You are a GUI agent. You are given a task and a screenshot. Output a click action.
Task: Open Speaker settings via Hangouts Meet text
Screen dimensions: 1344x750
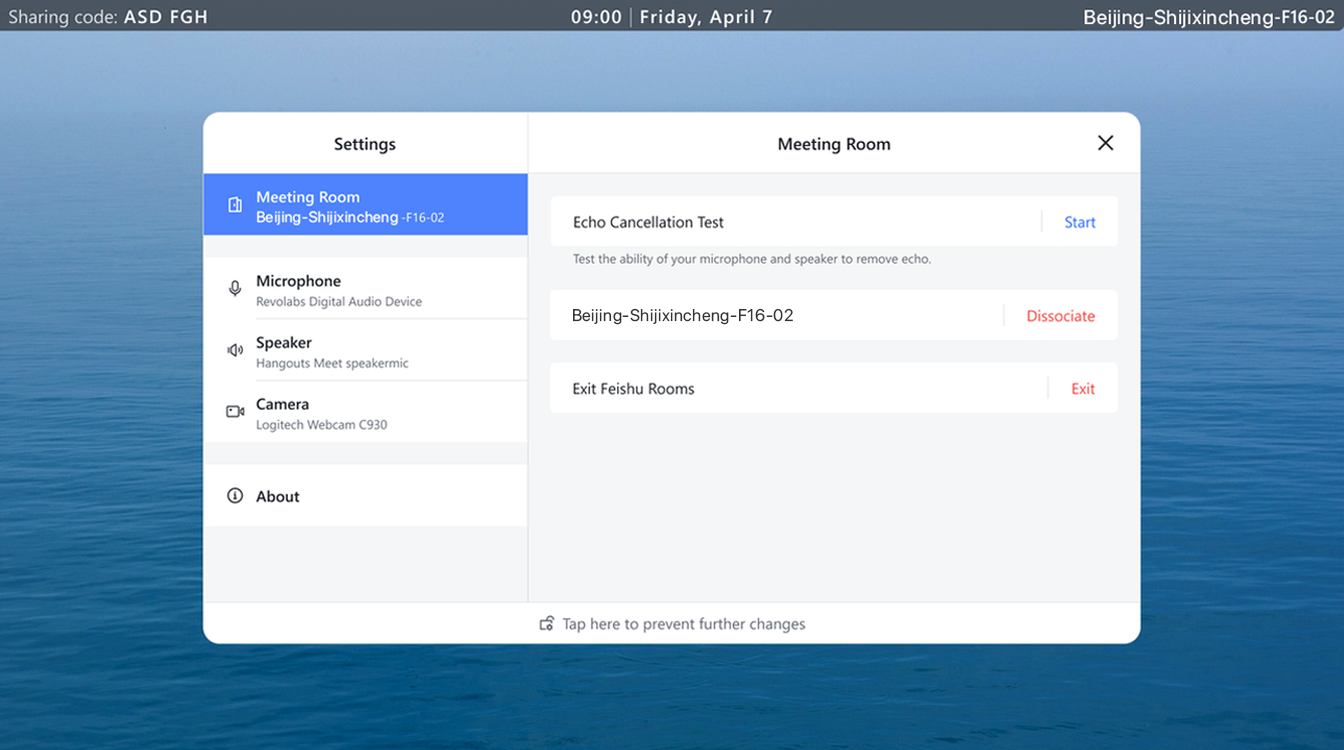pos(332,364)
